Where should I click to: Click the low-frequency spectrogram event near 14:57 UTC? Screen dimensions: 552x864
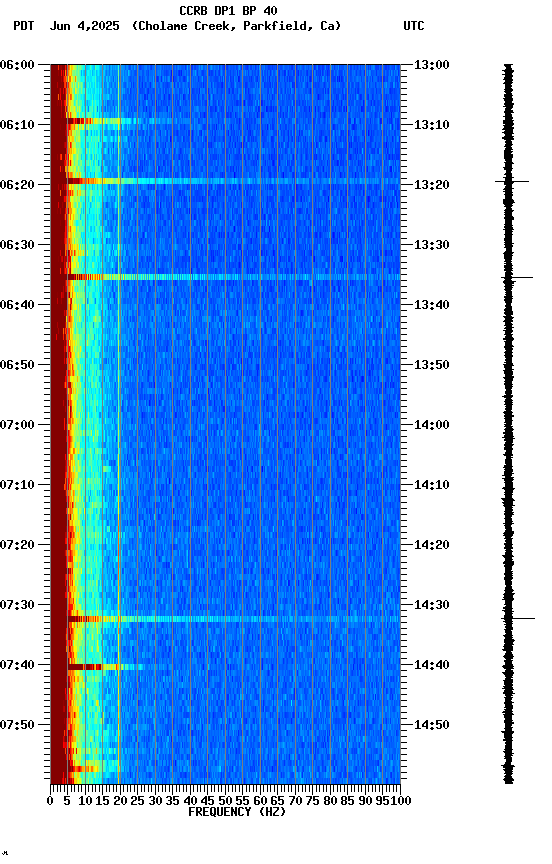(93, 769)
